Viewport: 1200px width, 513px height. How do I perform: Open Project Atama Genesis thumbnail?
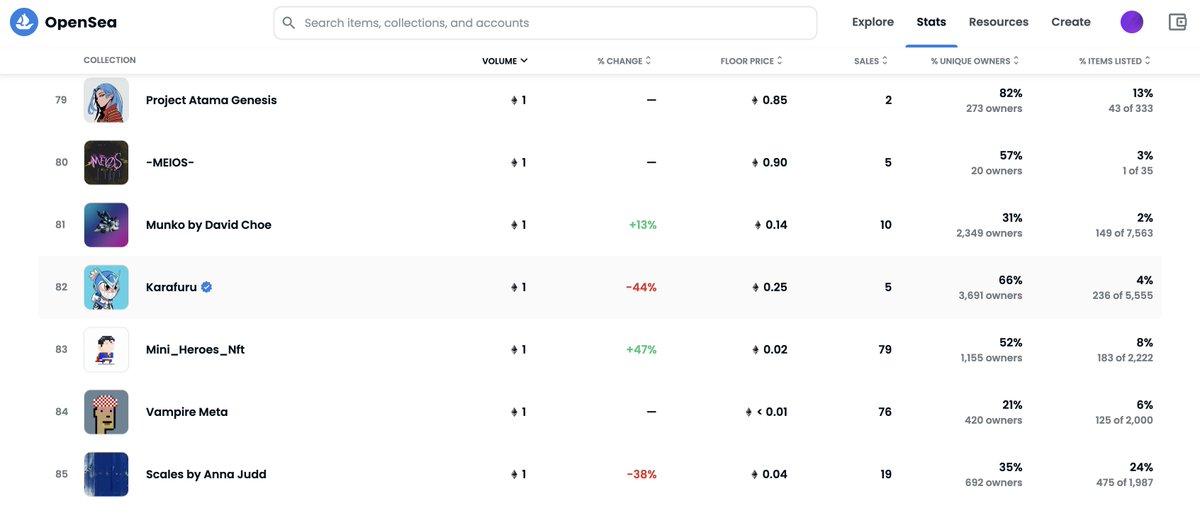(x=106, y=100)
